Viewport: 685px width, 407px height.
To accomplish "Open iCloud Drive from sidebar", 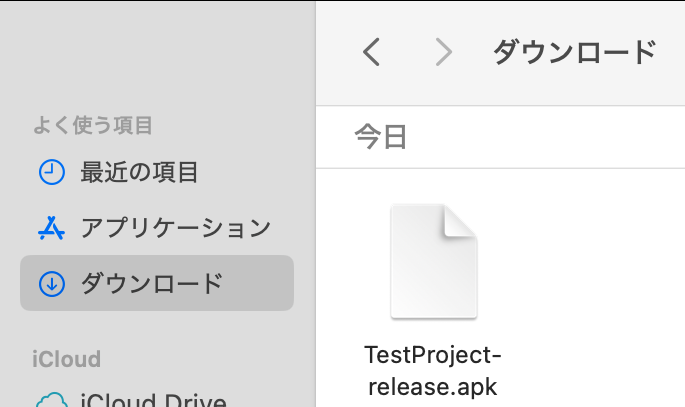I will click(x=153, y=401).
